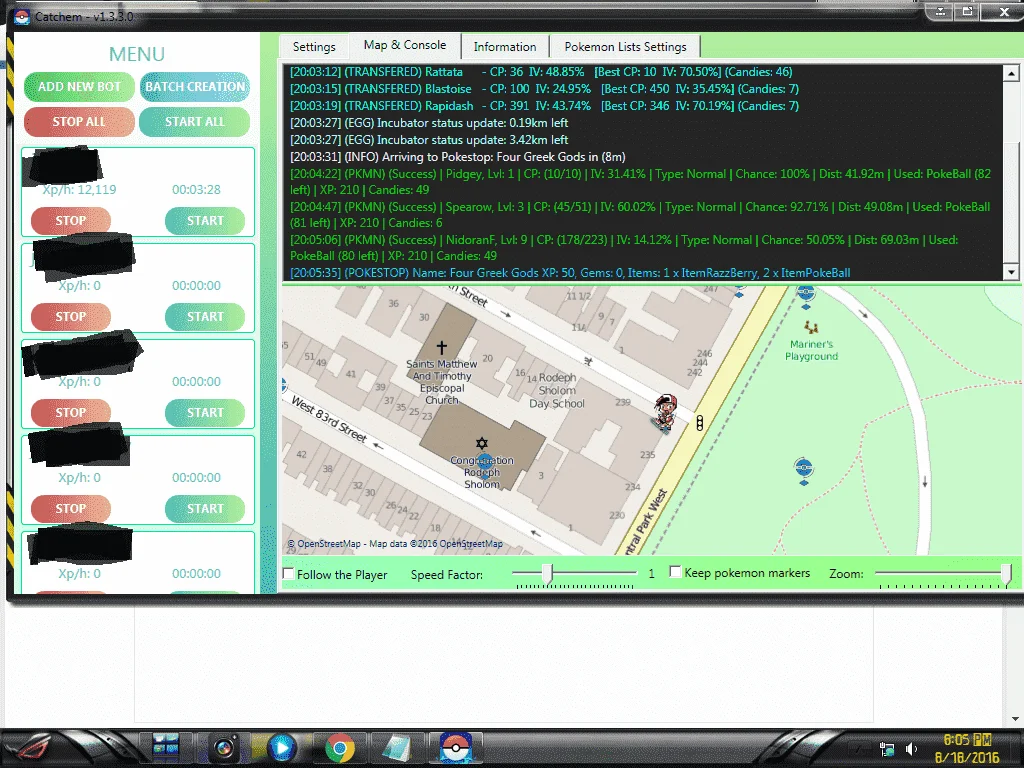Stop the bot showing Xp/h 12,119
Screen dimensions: 1024x768
click(71, 221)
